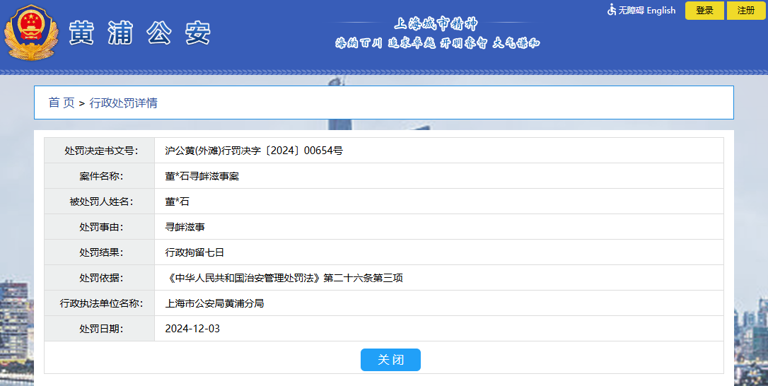Click the 上海城市精神 slogan banner

pyautogui.click(x=437, y=33)
